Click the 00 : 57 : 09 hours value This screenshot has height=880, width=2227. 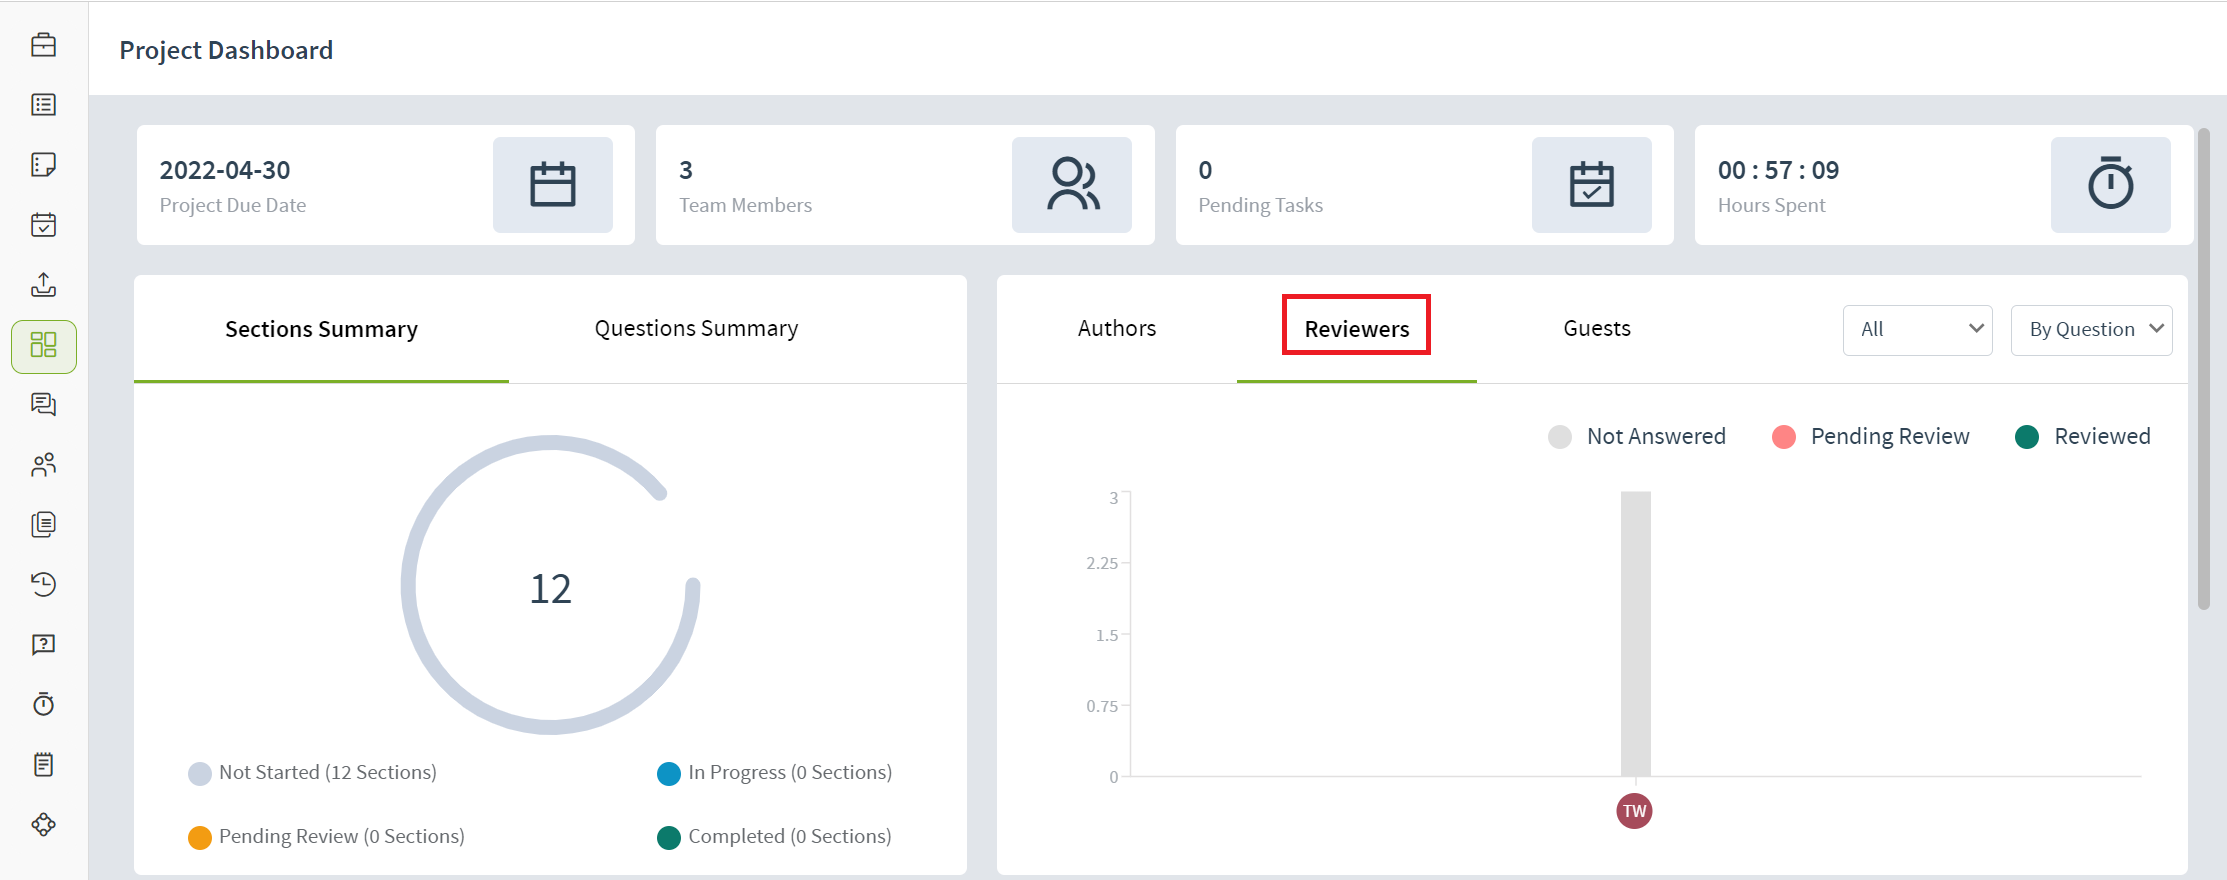(1778, 170)
